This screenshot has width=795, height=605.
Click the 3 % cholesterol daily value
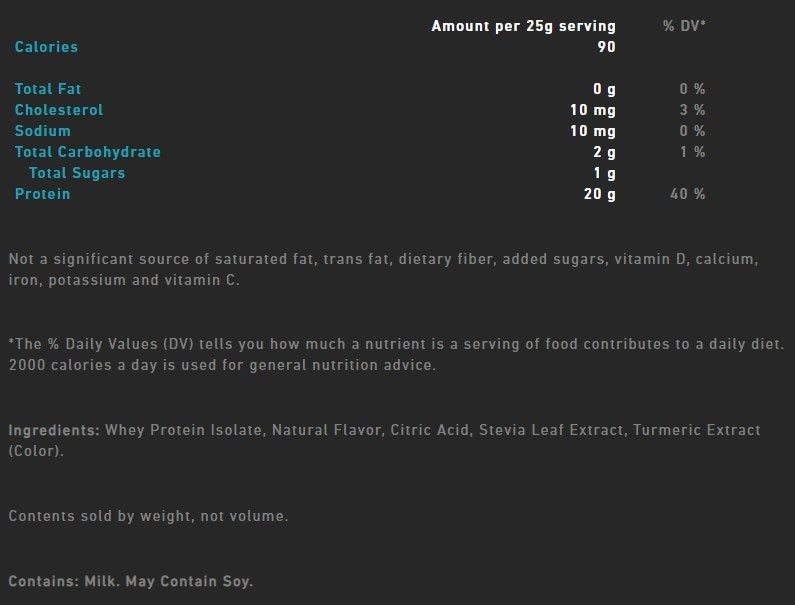point(692,110)
